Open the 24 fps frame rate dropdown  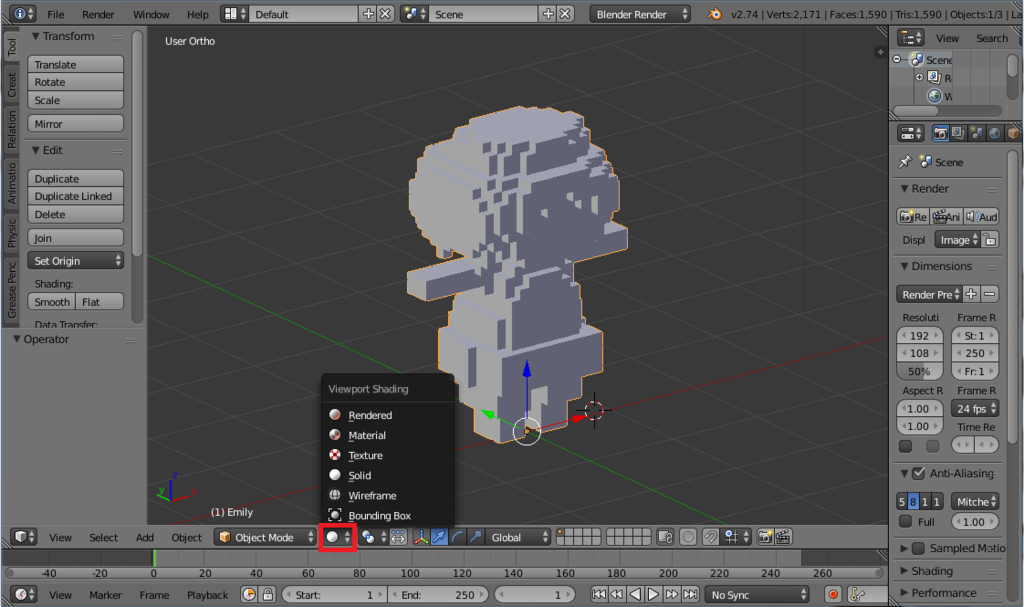[975, 408]
